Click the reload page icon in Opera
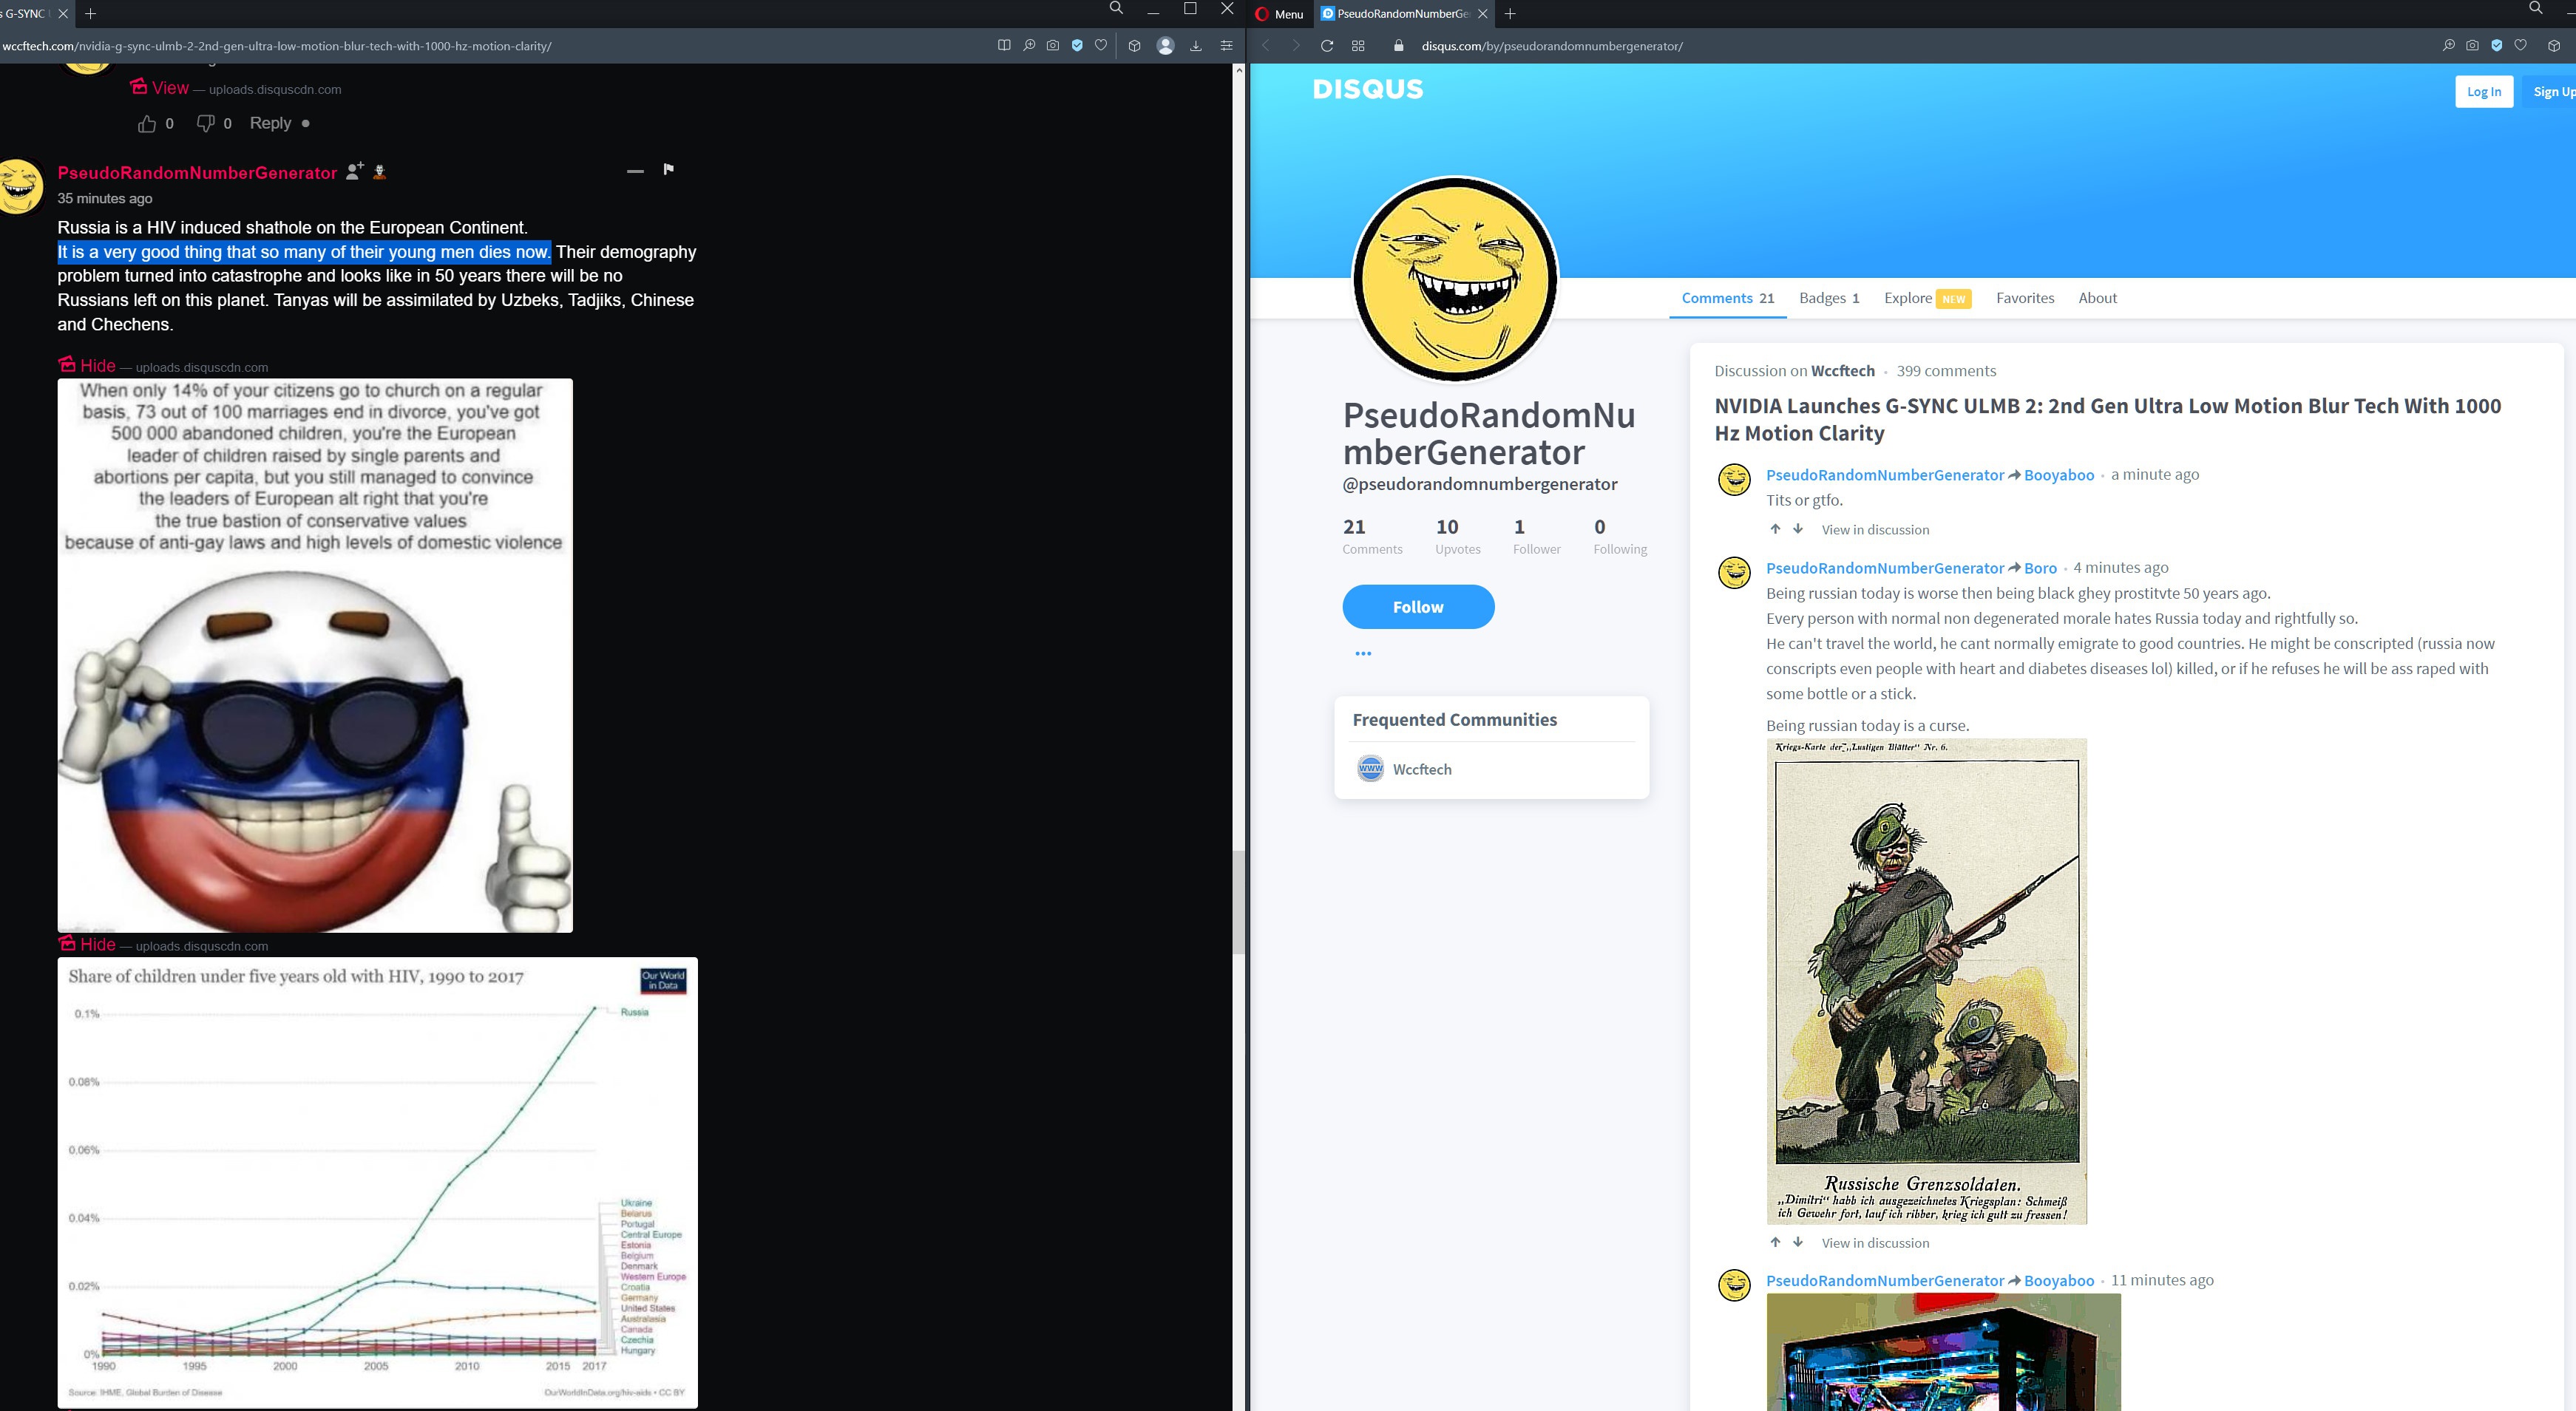 [1327, 46]
